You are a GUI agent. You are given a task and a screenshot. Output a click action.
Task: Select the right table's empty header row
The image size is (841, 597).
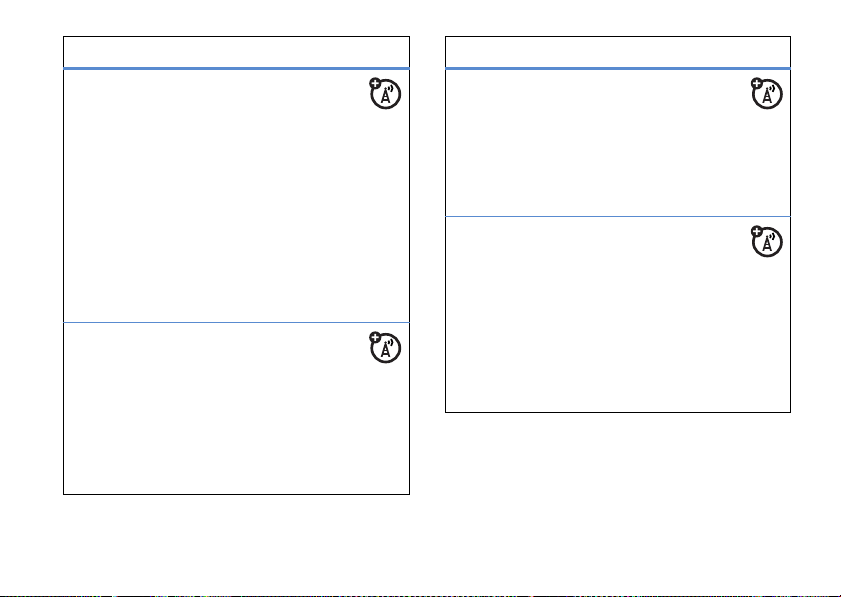pos(617,52)
